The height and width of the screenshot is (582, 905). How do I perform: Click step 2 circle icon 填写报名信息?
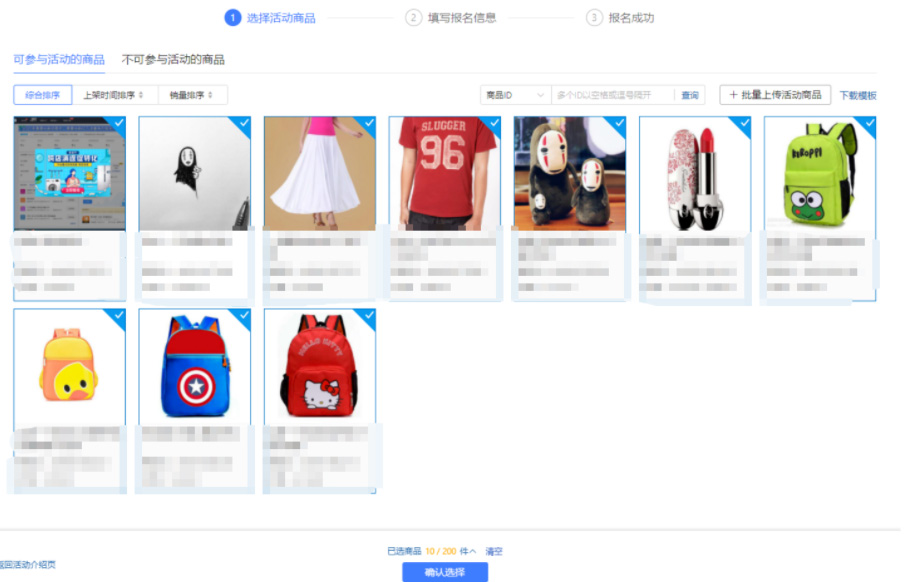413,18
